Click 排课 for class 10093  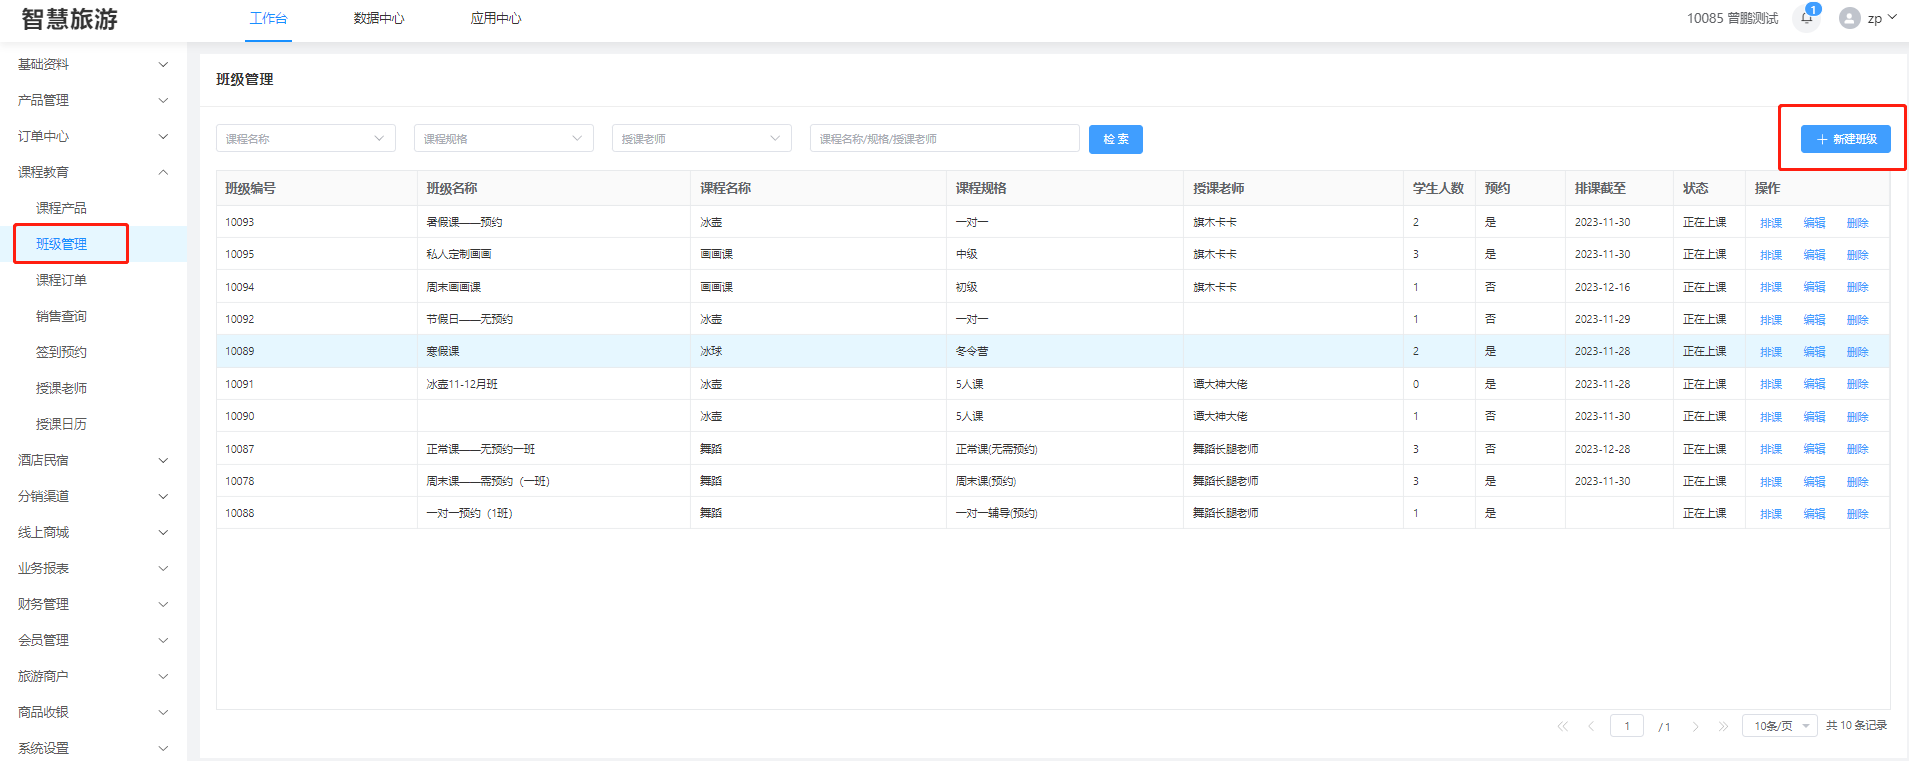[x=1770, y=223]
